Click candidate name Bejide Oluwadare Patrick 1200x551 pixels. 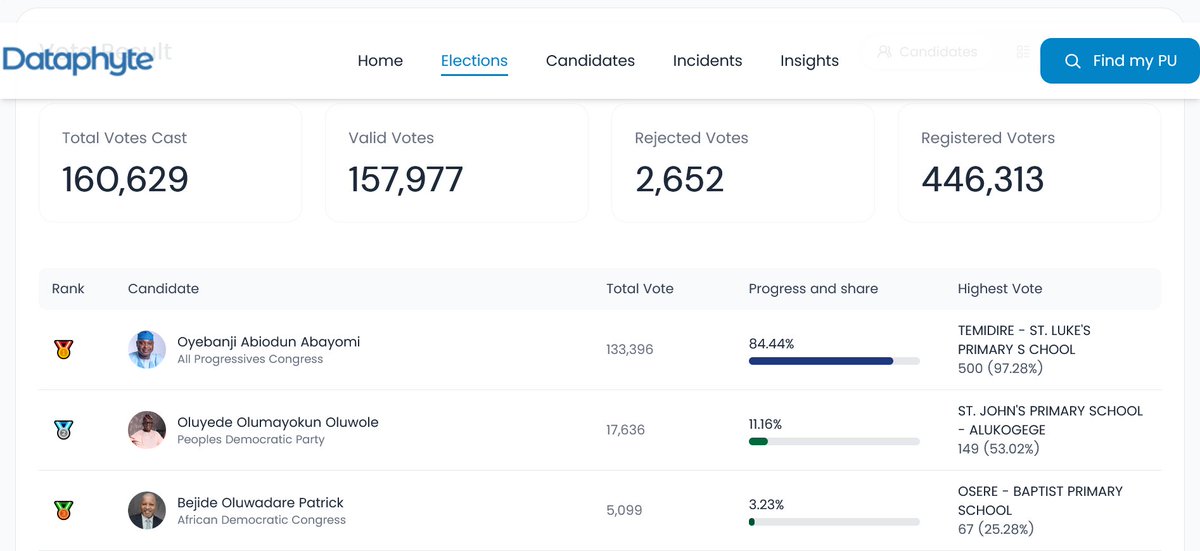(x=260, y=502)
